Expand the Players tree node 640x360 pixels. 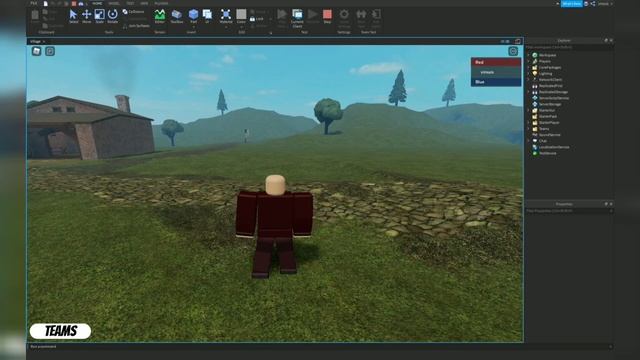pyautogui.click(x=529, y=61)
